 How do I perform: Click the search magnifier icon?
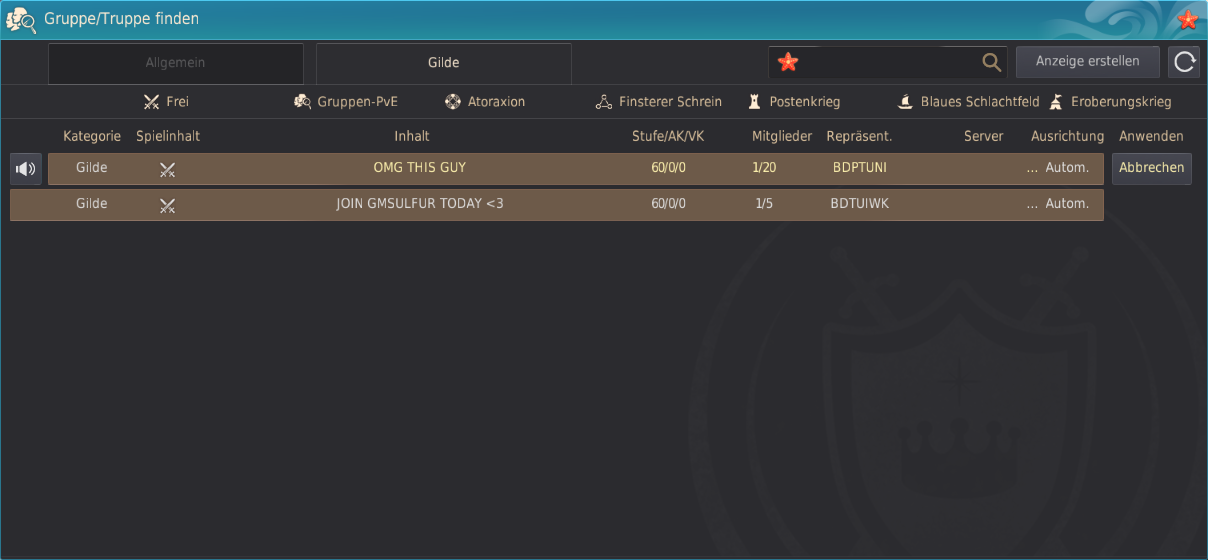click(x=991, y=62)
